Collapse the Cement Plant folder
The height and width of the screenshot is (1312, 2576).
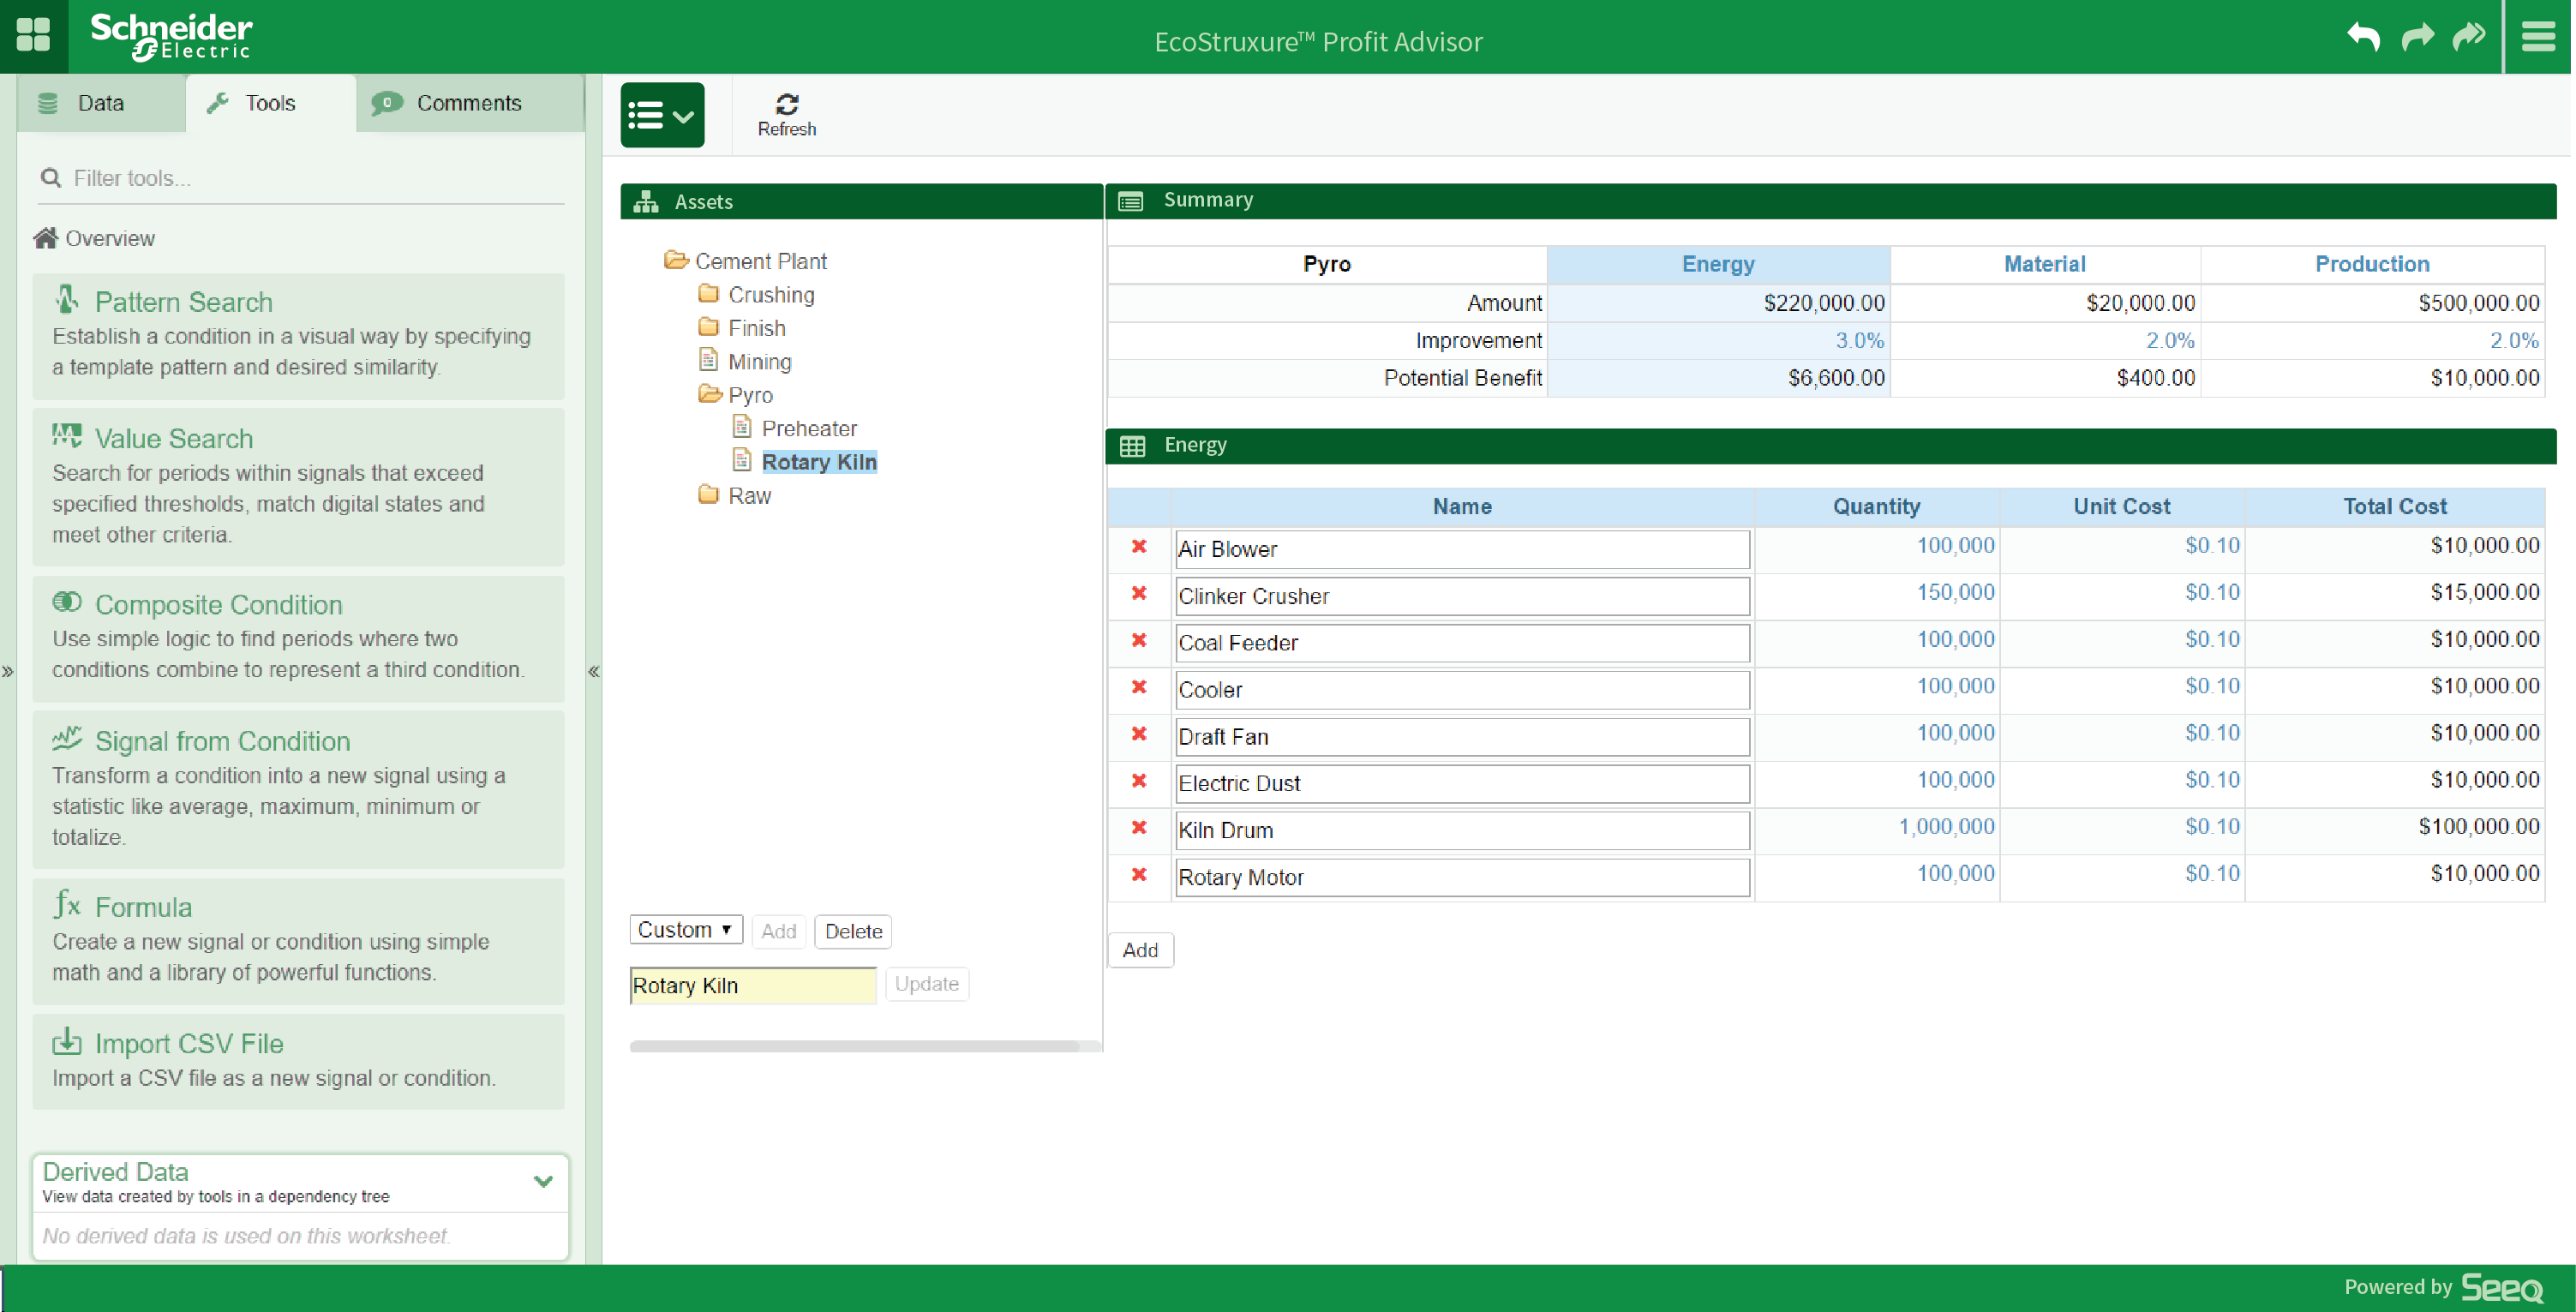(x=677, y=260)
